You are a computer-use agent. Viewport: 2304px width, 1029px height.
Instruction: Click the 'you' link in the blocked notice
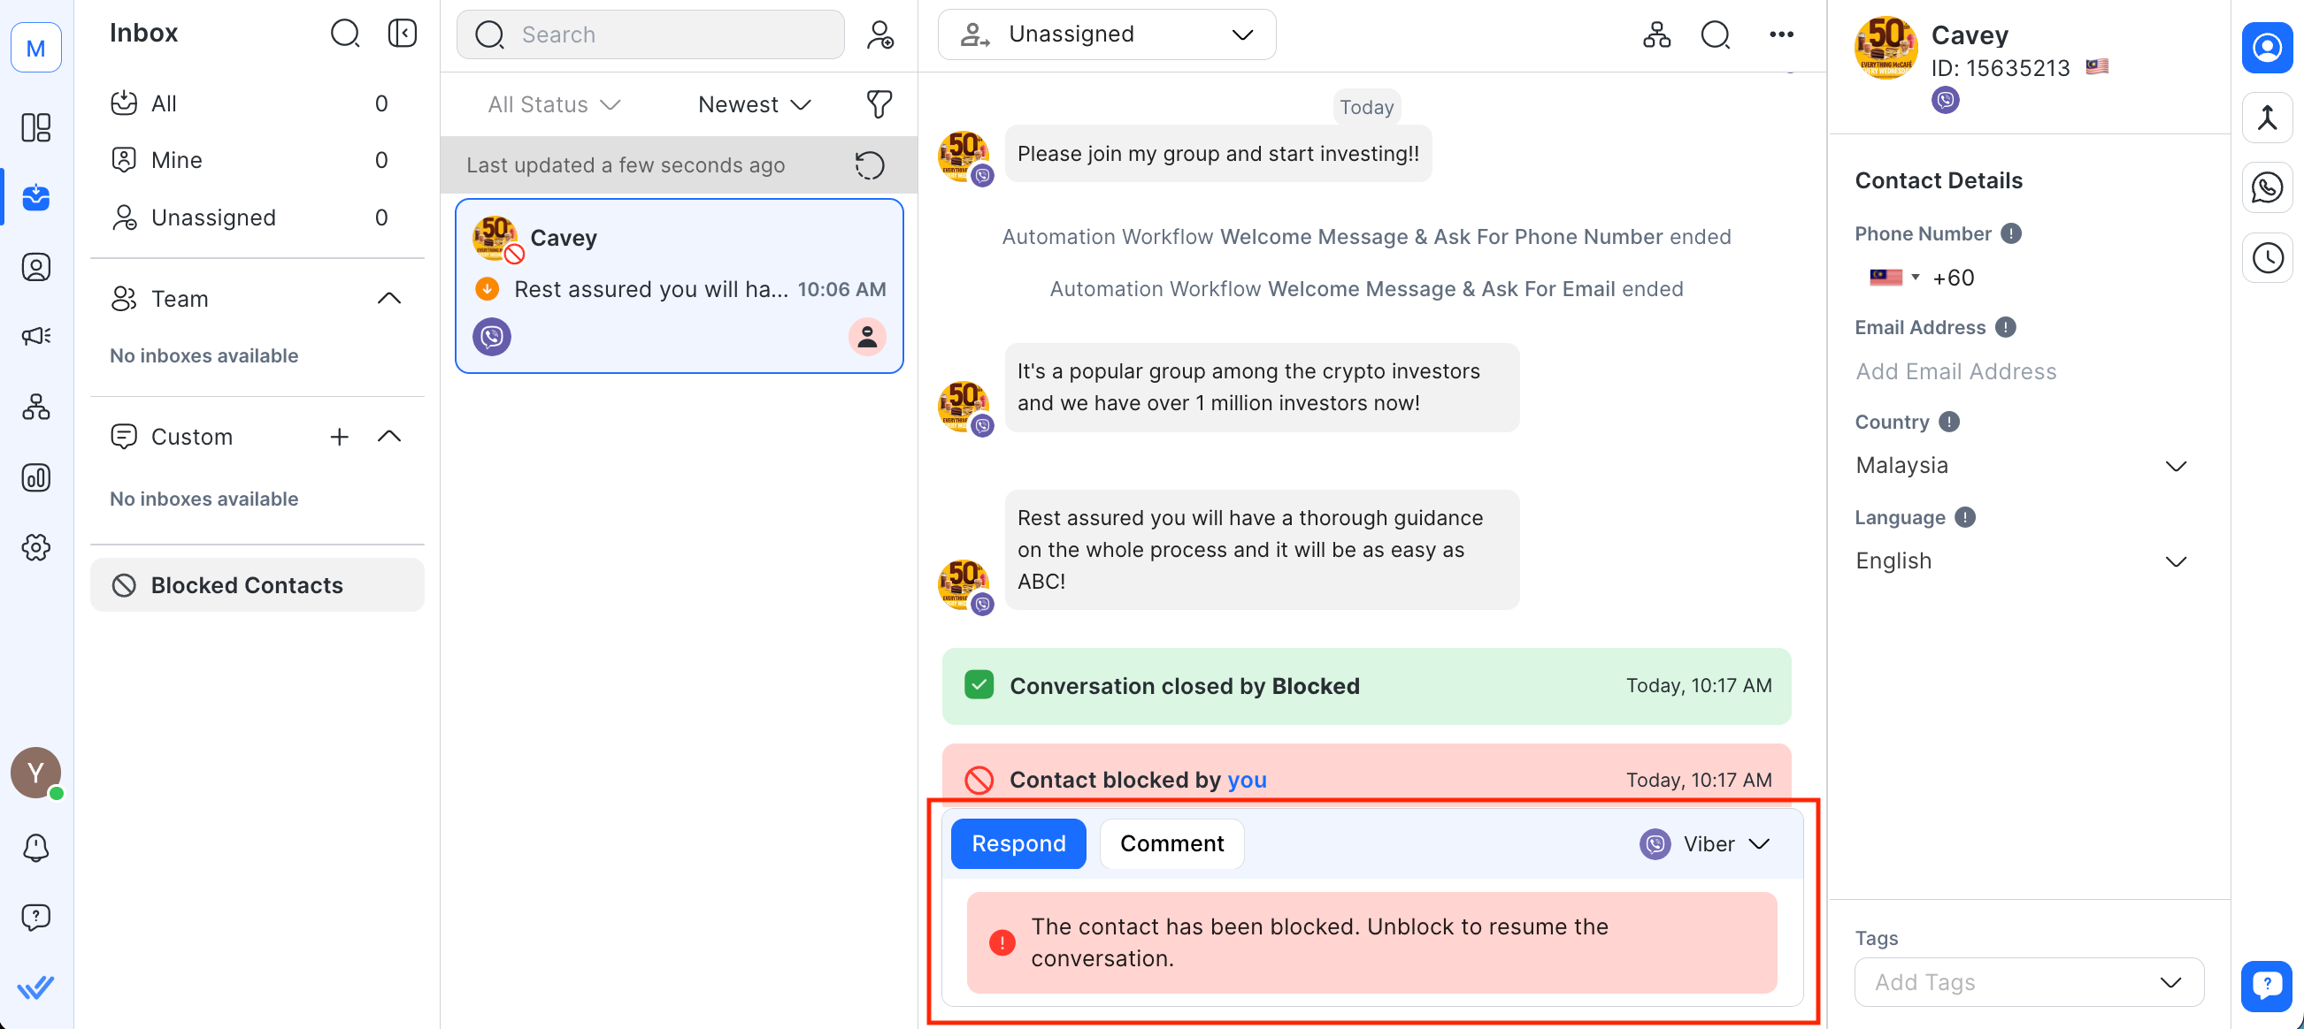coord(1247,780)
